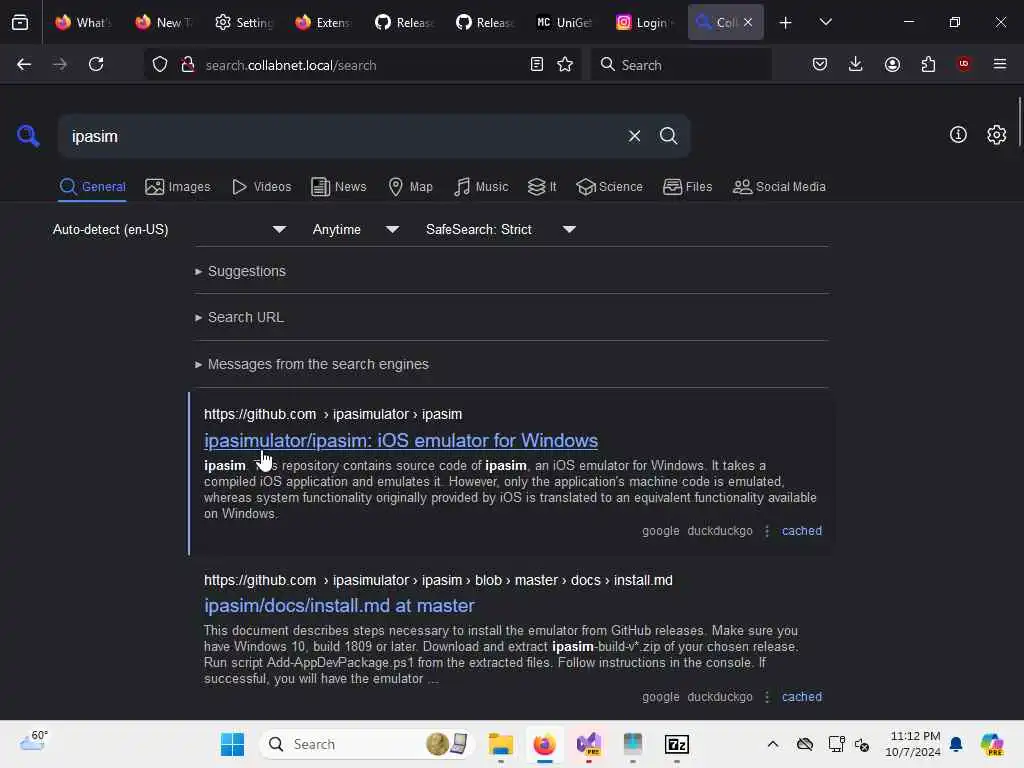Bookmark this page with the star
Screen dimensions: 1024x768
(565, 64)
